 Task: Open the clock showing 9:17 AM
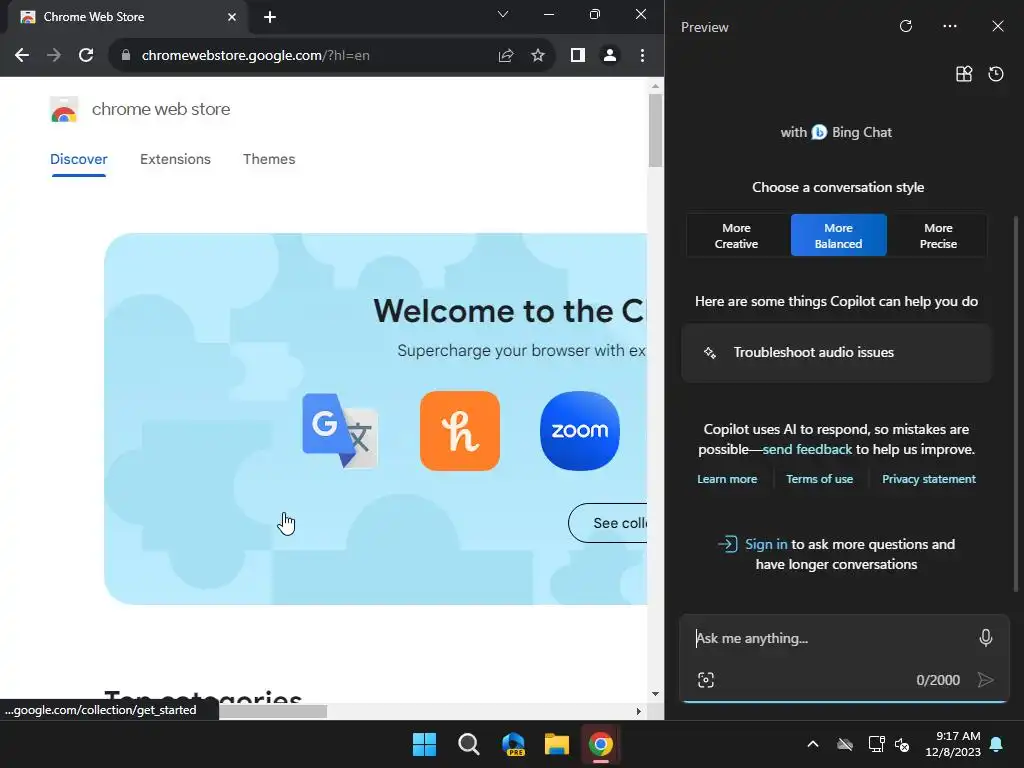[953, 744]
